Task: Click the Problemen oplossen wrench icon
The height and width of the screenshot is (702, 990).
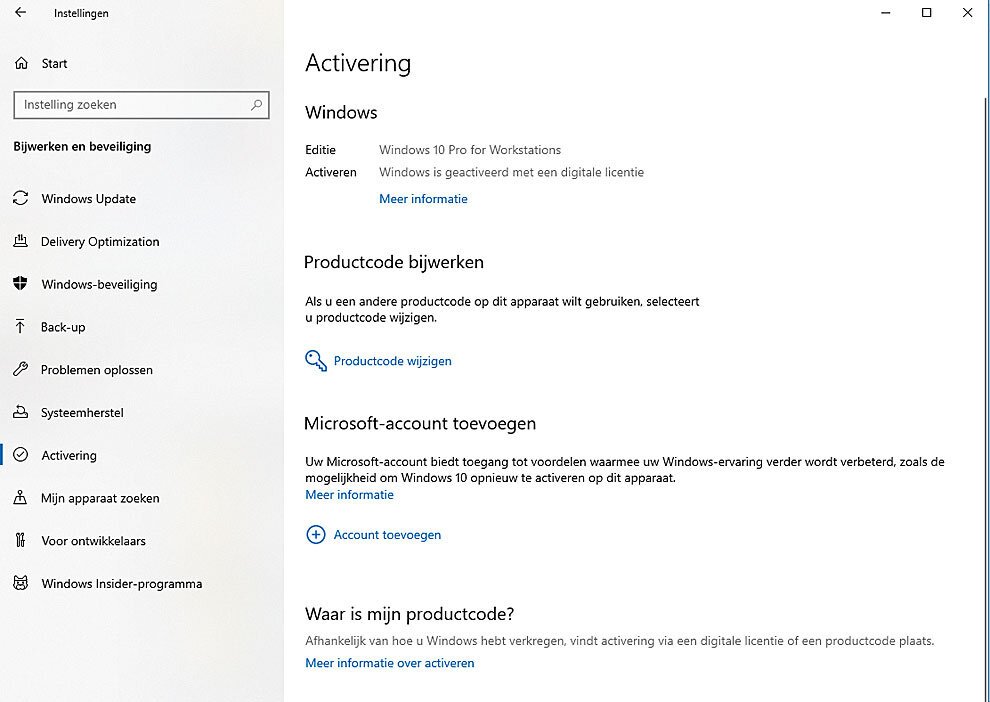Action: (21, 369)
